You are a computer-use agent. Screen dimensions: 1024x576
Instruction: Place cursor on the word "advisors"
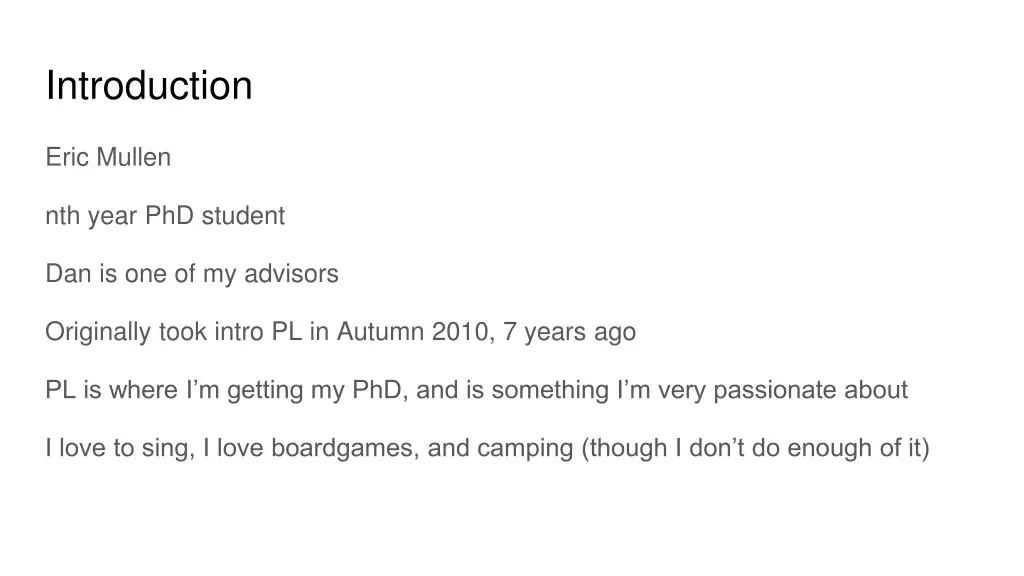[297, 274]
